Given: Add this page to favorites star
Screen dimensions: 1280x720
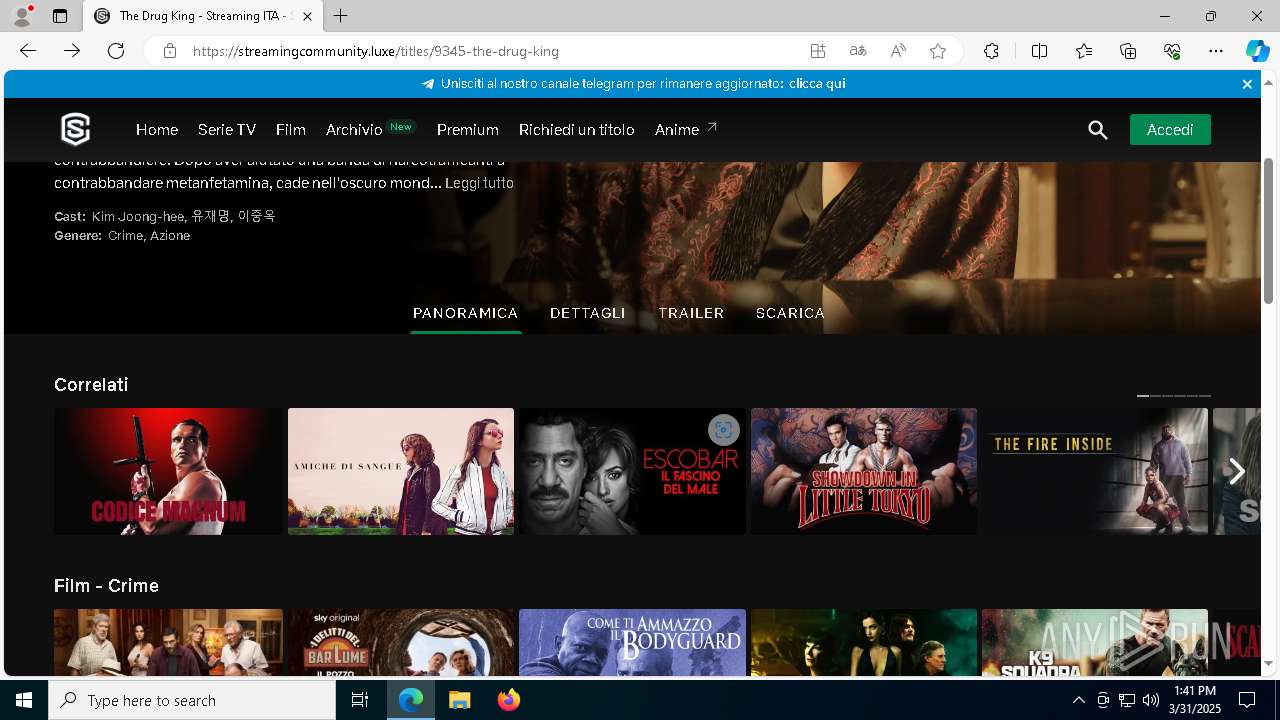Looking at the screenshot, I should point(938,51).
